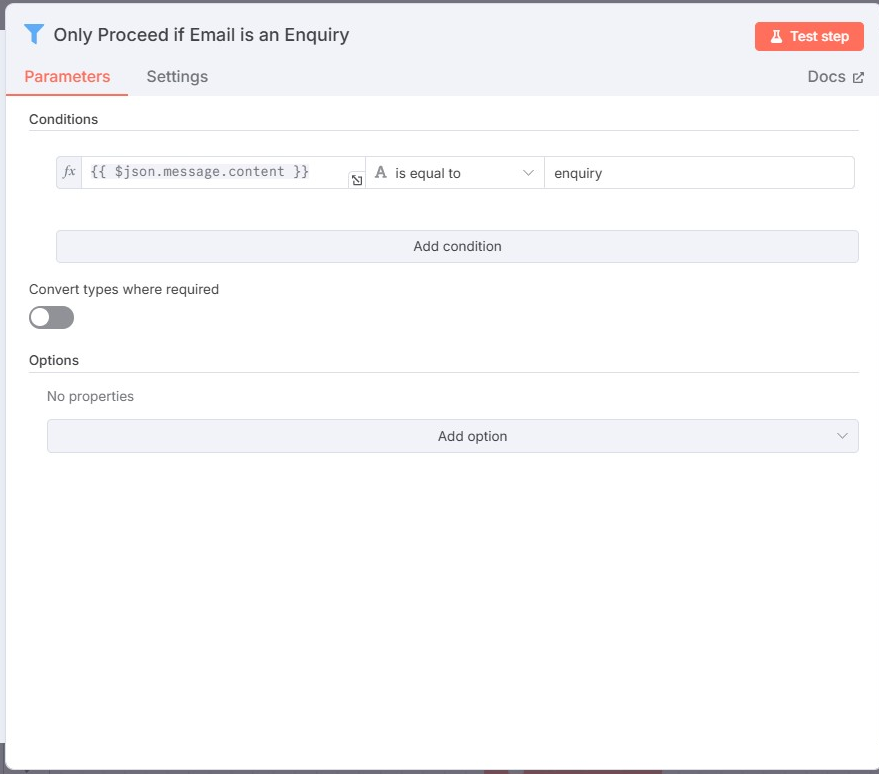Toggle Convert types where required switch
The width and height of the screenshot is (879, 774).
coord(52,317)
